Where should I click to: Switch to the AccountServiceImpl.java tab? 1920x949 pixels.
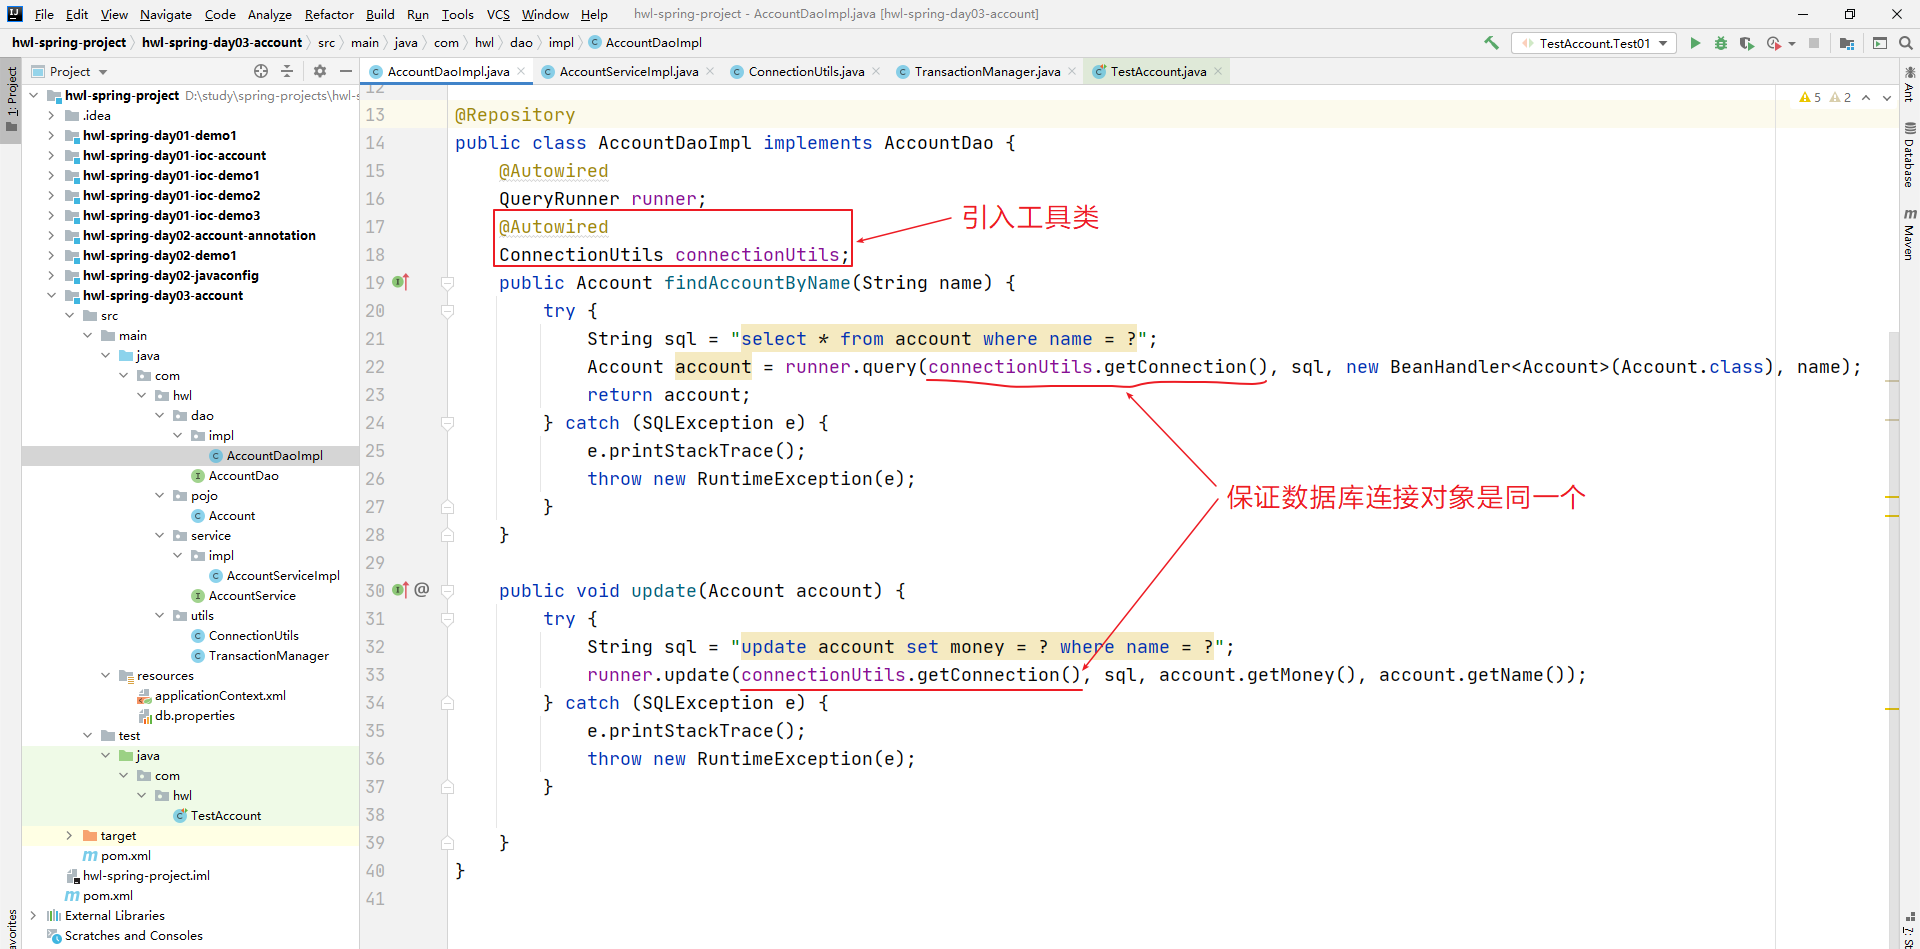[x=628, y=71]
